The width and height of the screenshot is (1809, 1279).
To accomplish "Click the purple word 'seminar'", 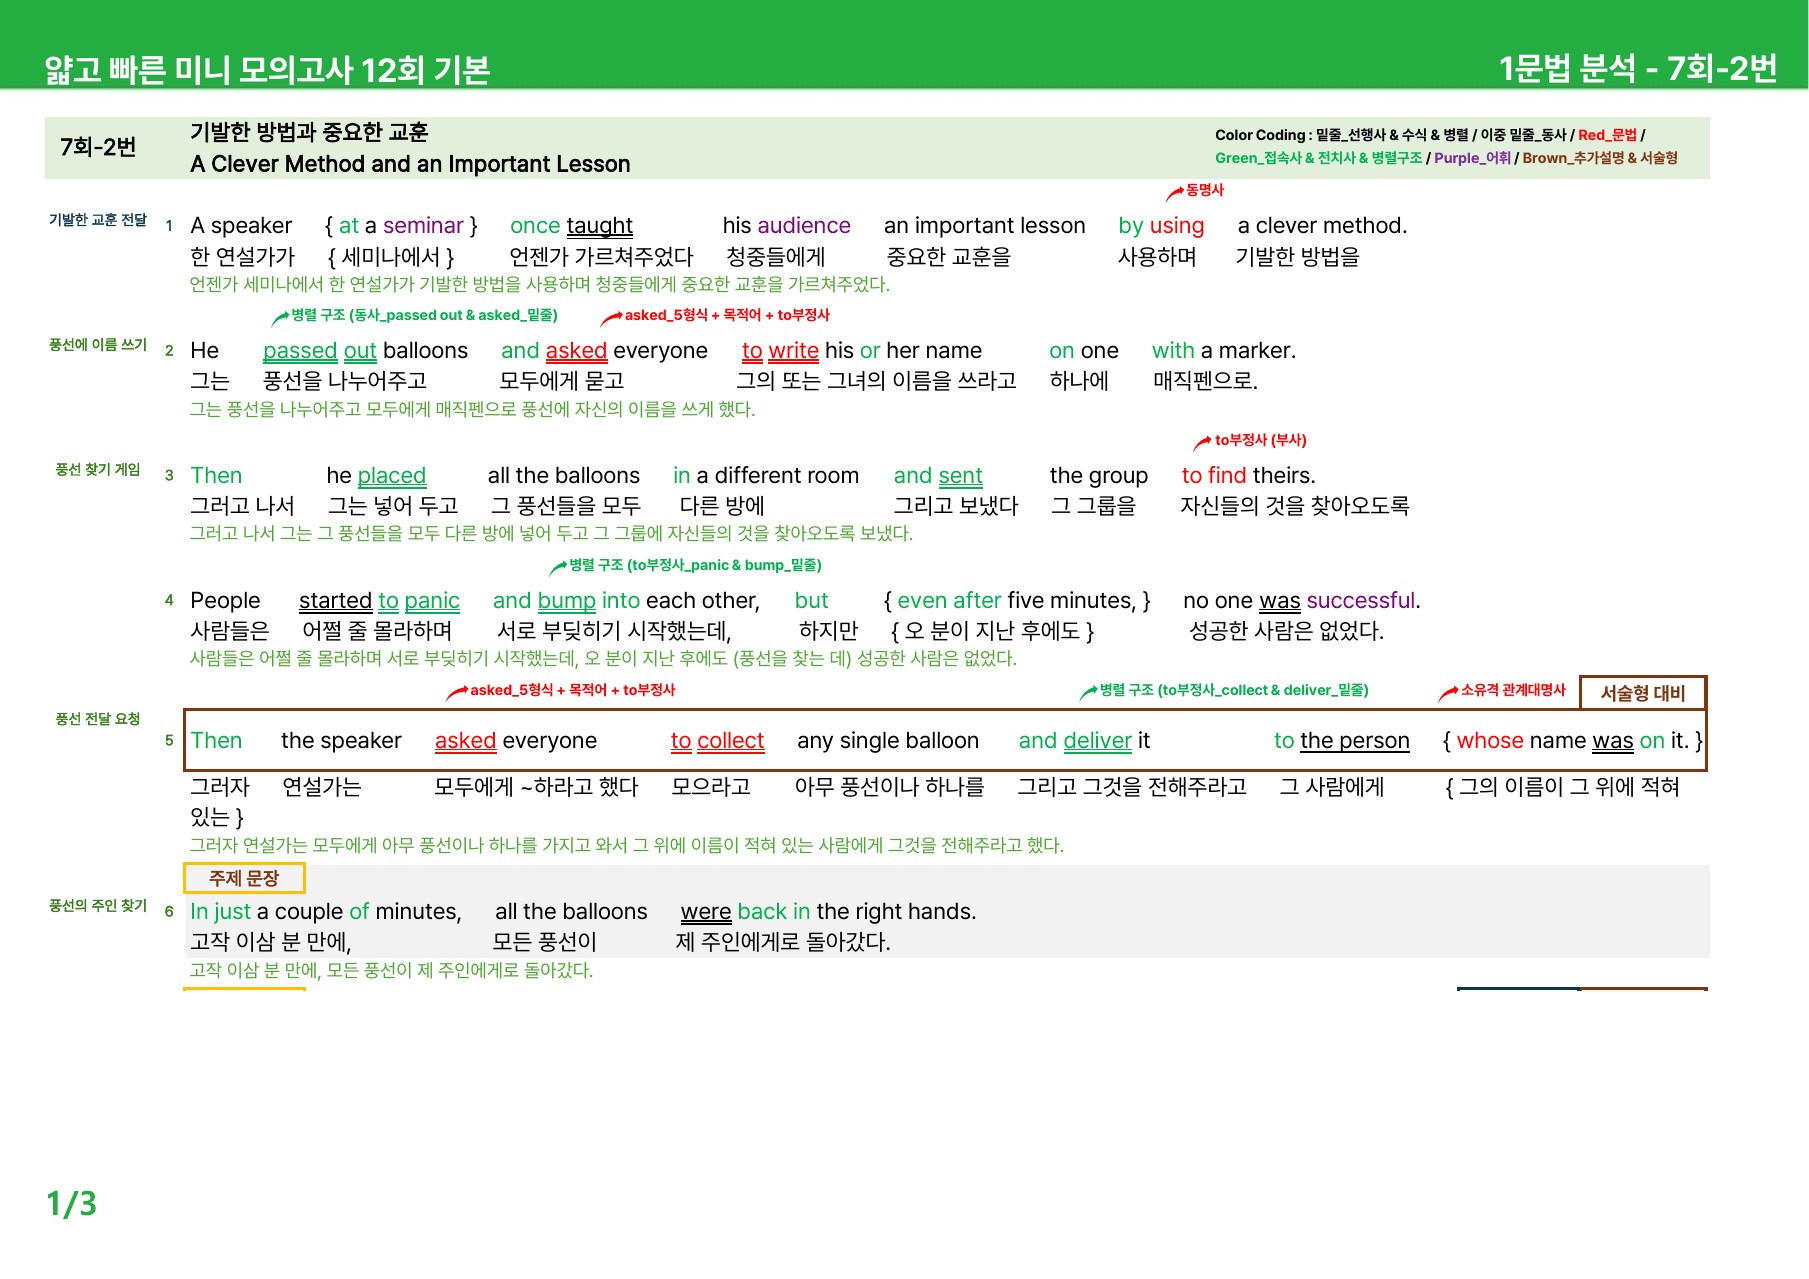I will click(423, 226).
